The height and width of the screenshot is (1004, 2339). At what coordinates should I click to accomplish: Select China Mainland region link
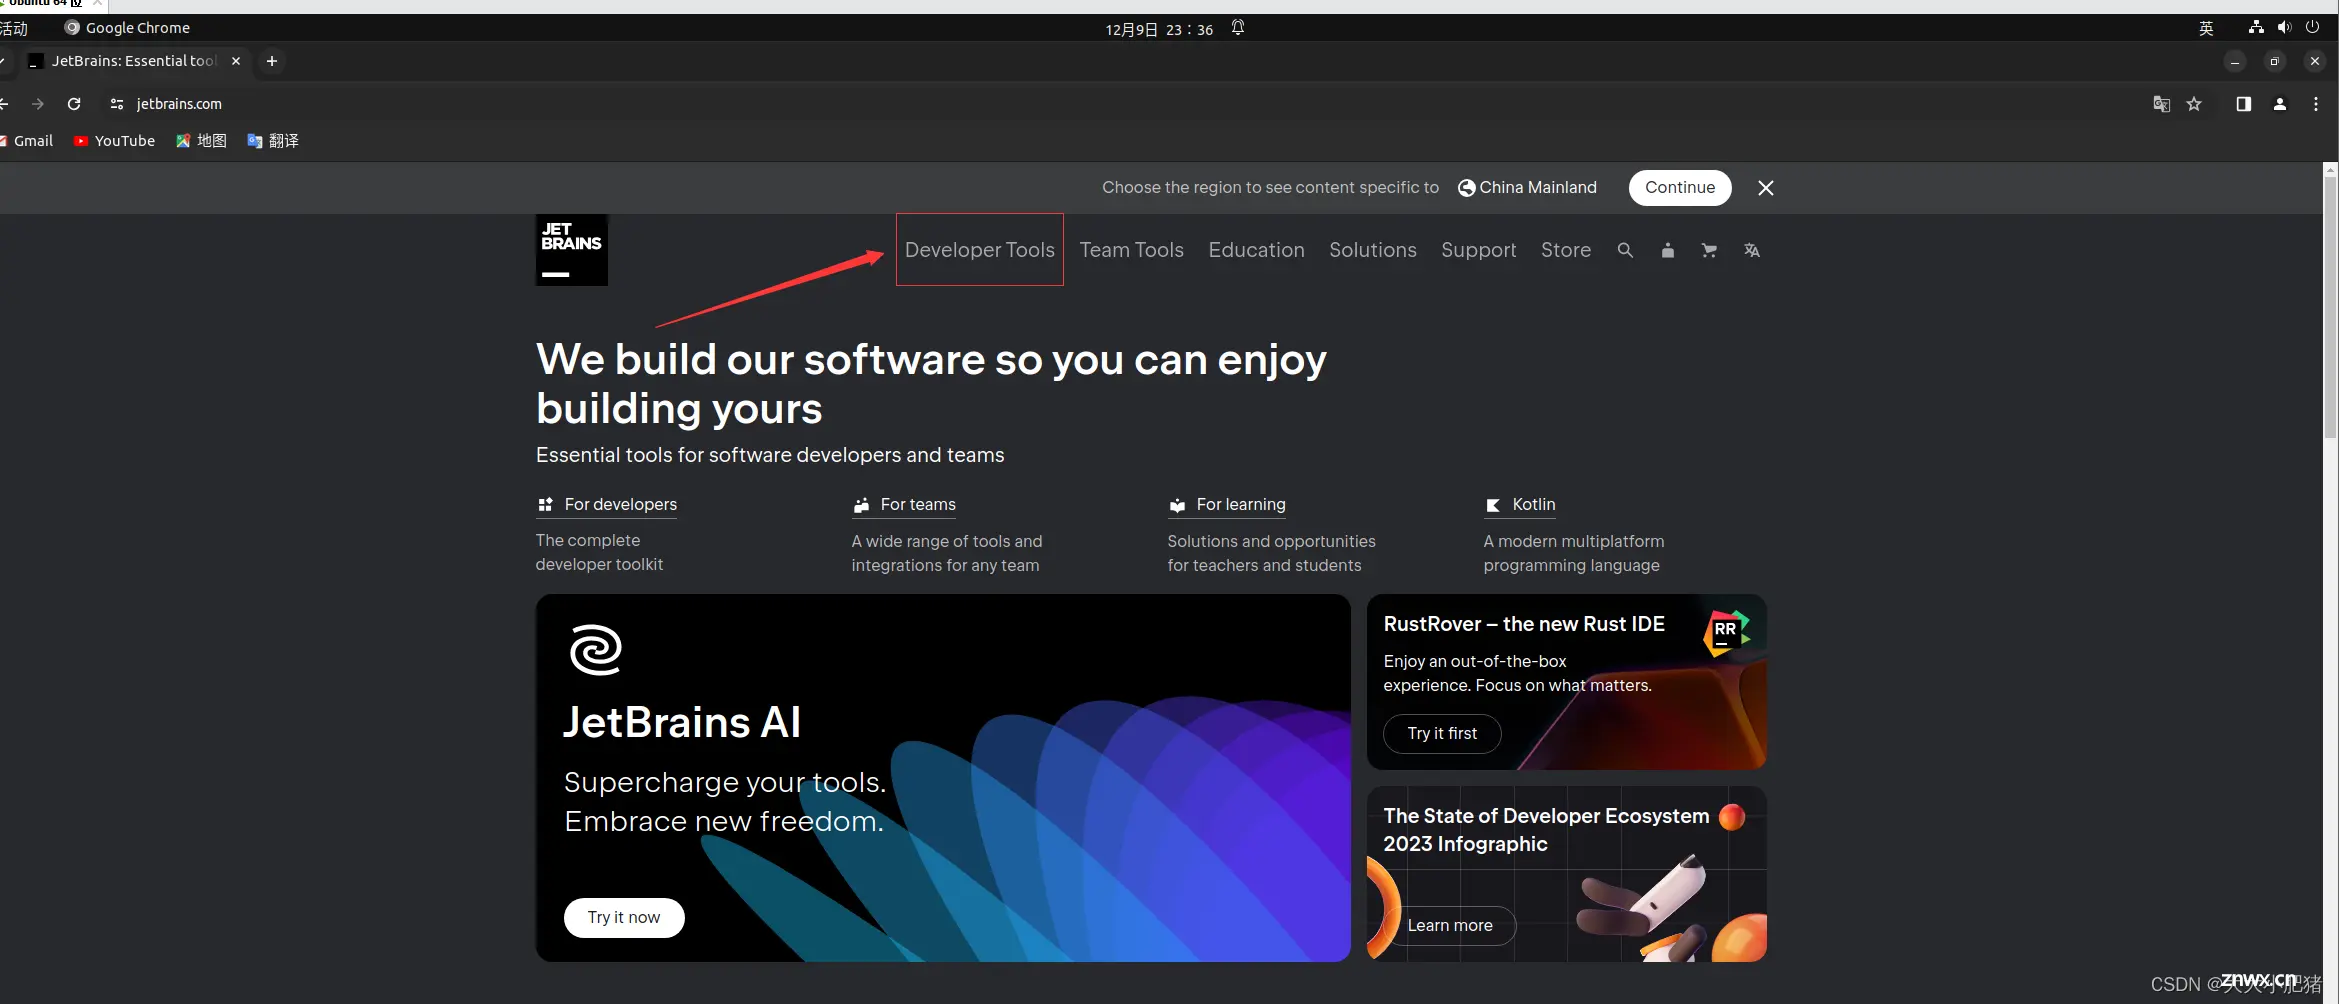tap(1537, 188)
